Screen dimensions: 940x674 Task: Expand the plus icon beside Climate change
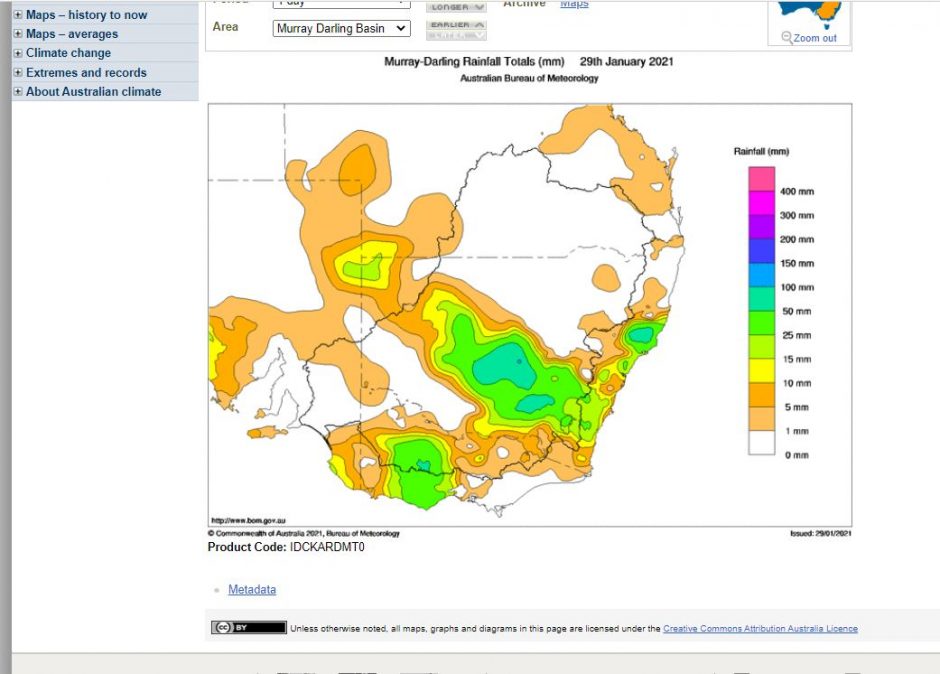[x=18, y=53]
